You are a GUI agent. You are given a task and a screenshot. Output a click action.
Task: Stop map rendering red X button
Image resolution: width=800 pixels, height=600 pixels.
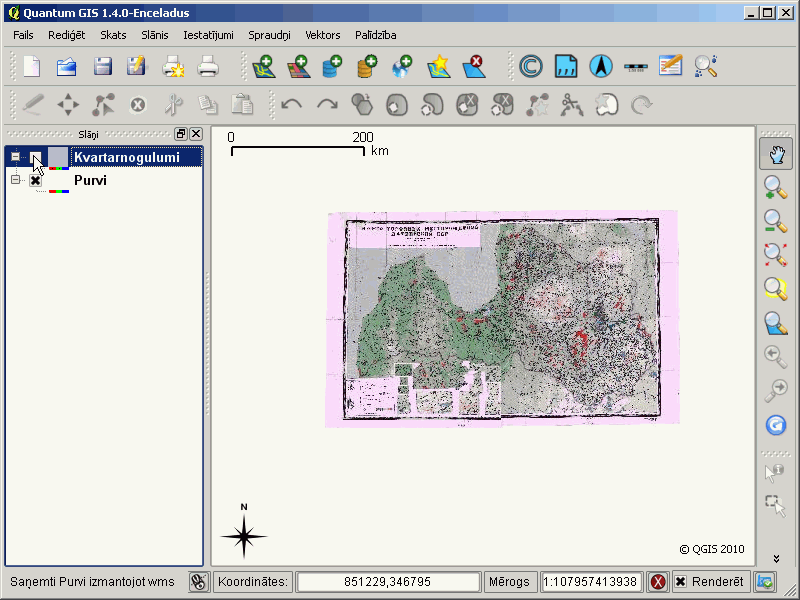658,582
